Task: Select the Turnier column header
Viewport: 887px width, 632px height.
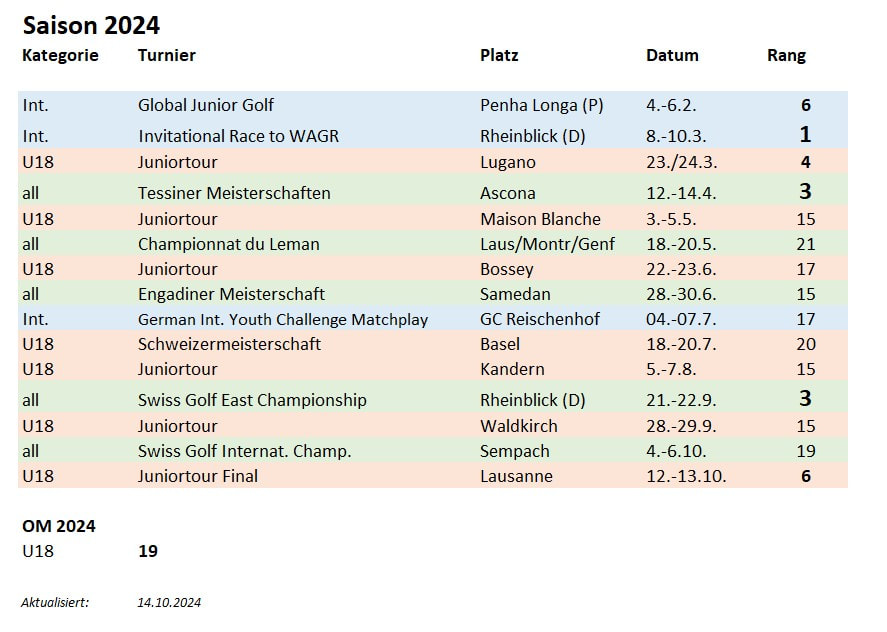Action: [166, 55]
